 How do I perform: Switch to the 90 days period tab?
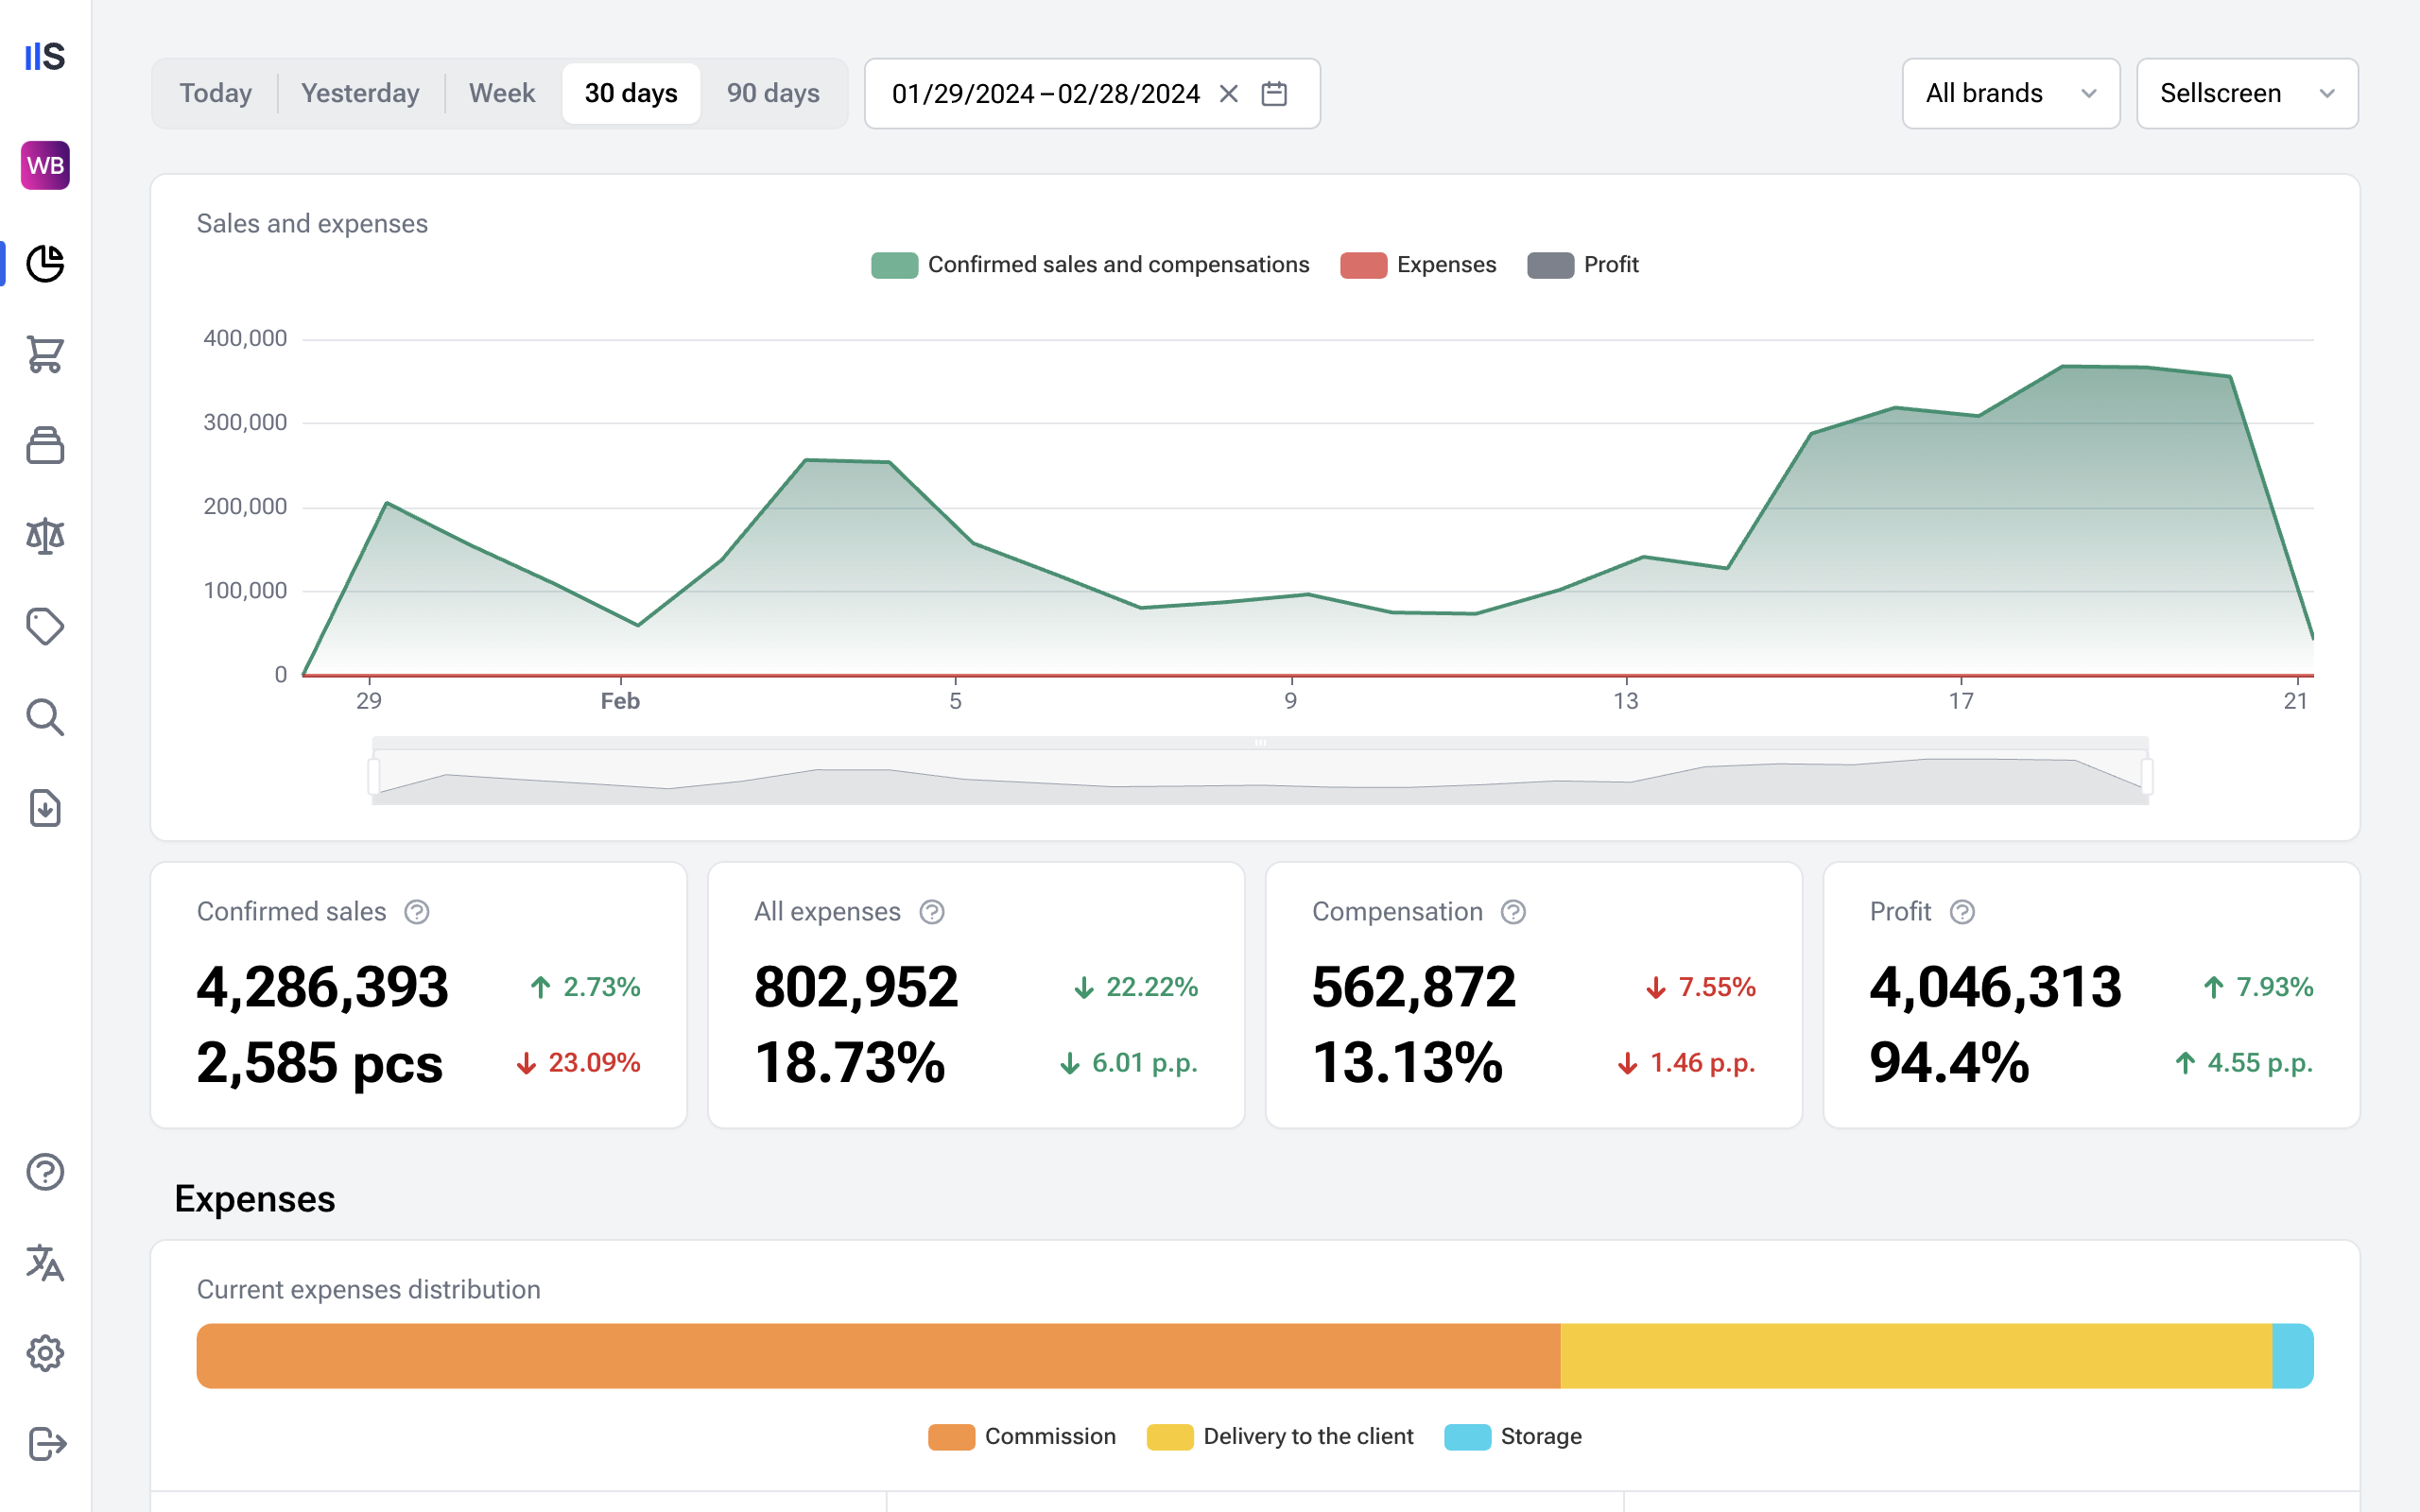[x=772, y=94]
